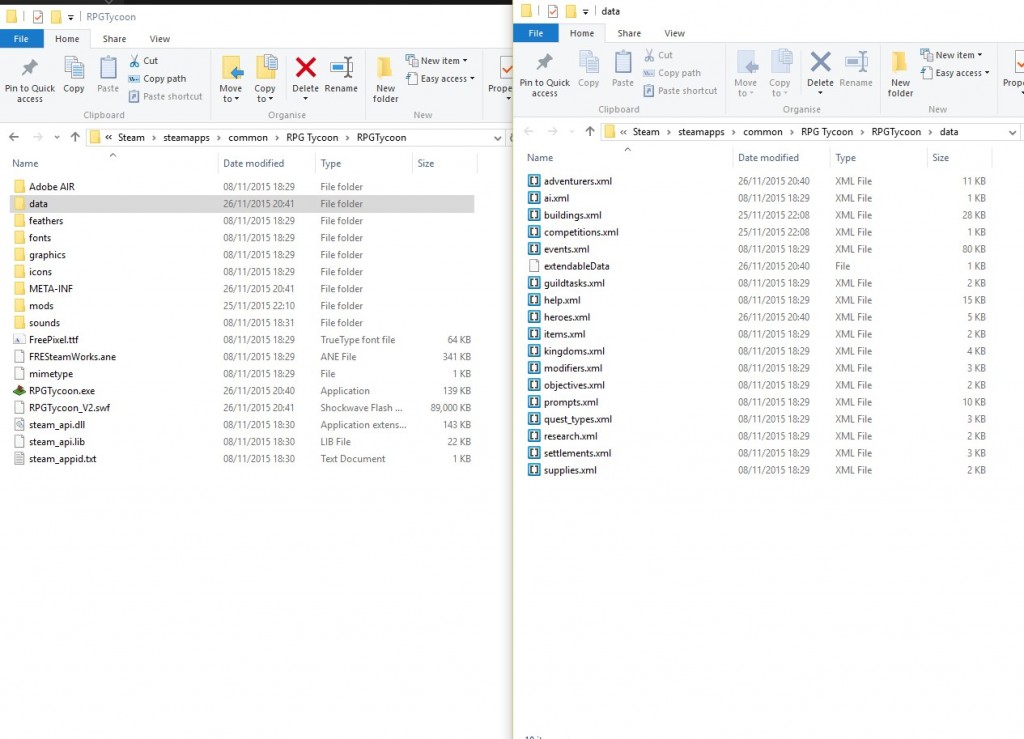Click Pin to Quick access in data window
Image resolution: width=1024 pixels, height=739 pixels.
[545, 74]
